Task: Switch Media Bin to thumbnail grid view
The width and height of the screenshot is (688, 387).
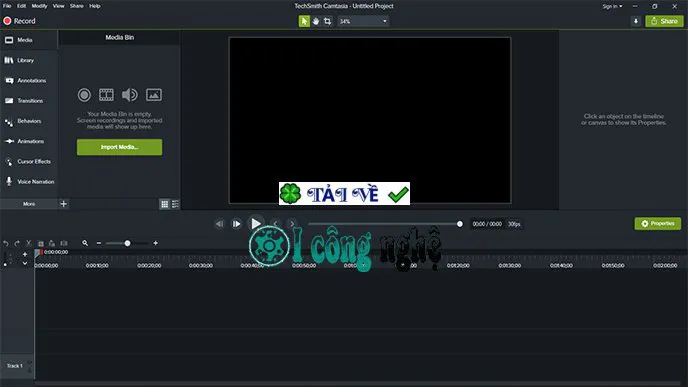Action: tap(165, 204)
